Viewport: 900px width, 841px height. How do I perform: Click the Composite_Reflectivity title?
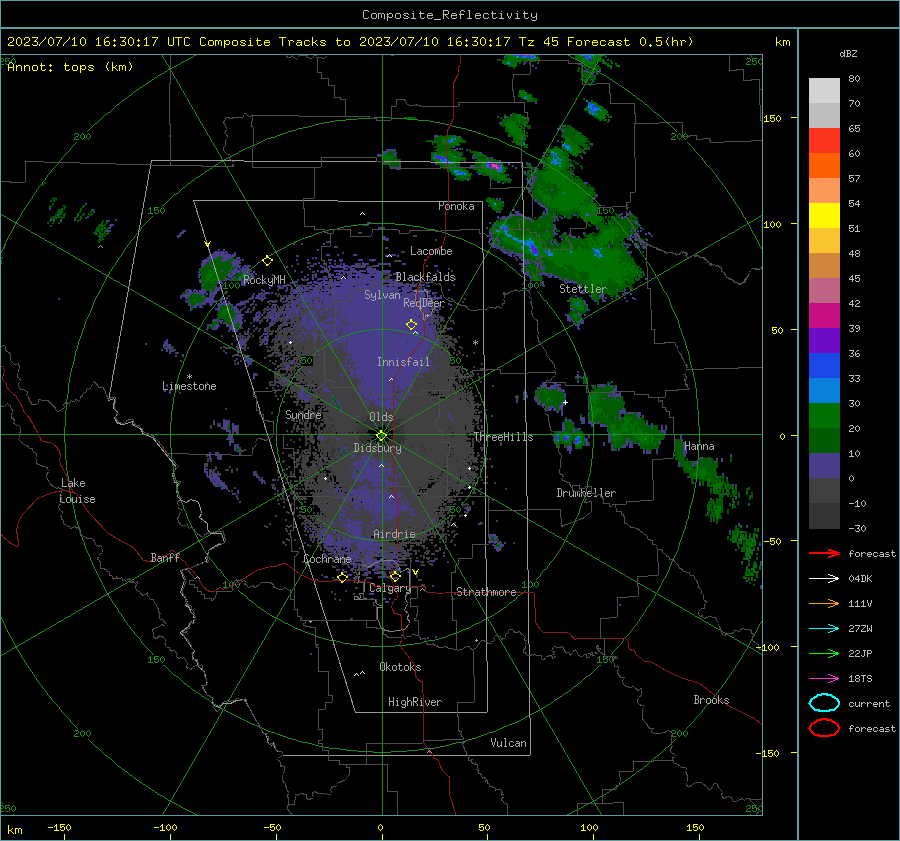tap(450, 15)
